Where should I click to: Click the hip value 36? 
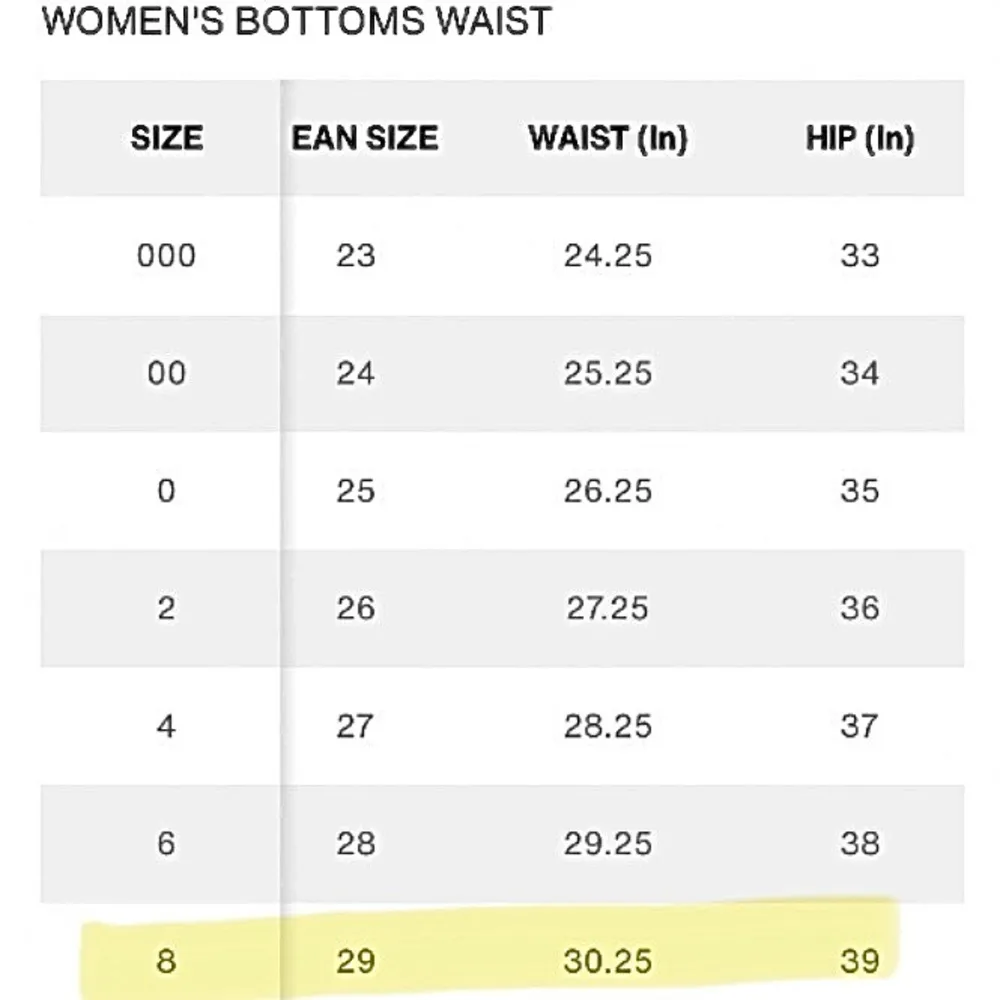point(859,608)
